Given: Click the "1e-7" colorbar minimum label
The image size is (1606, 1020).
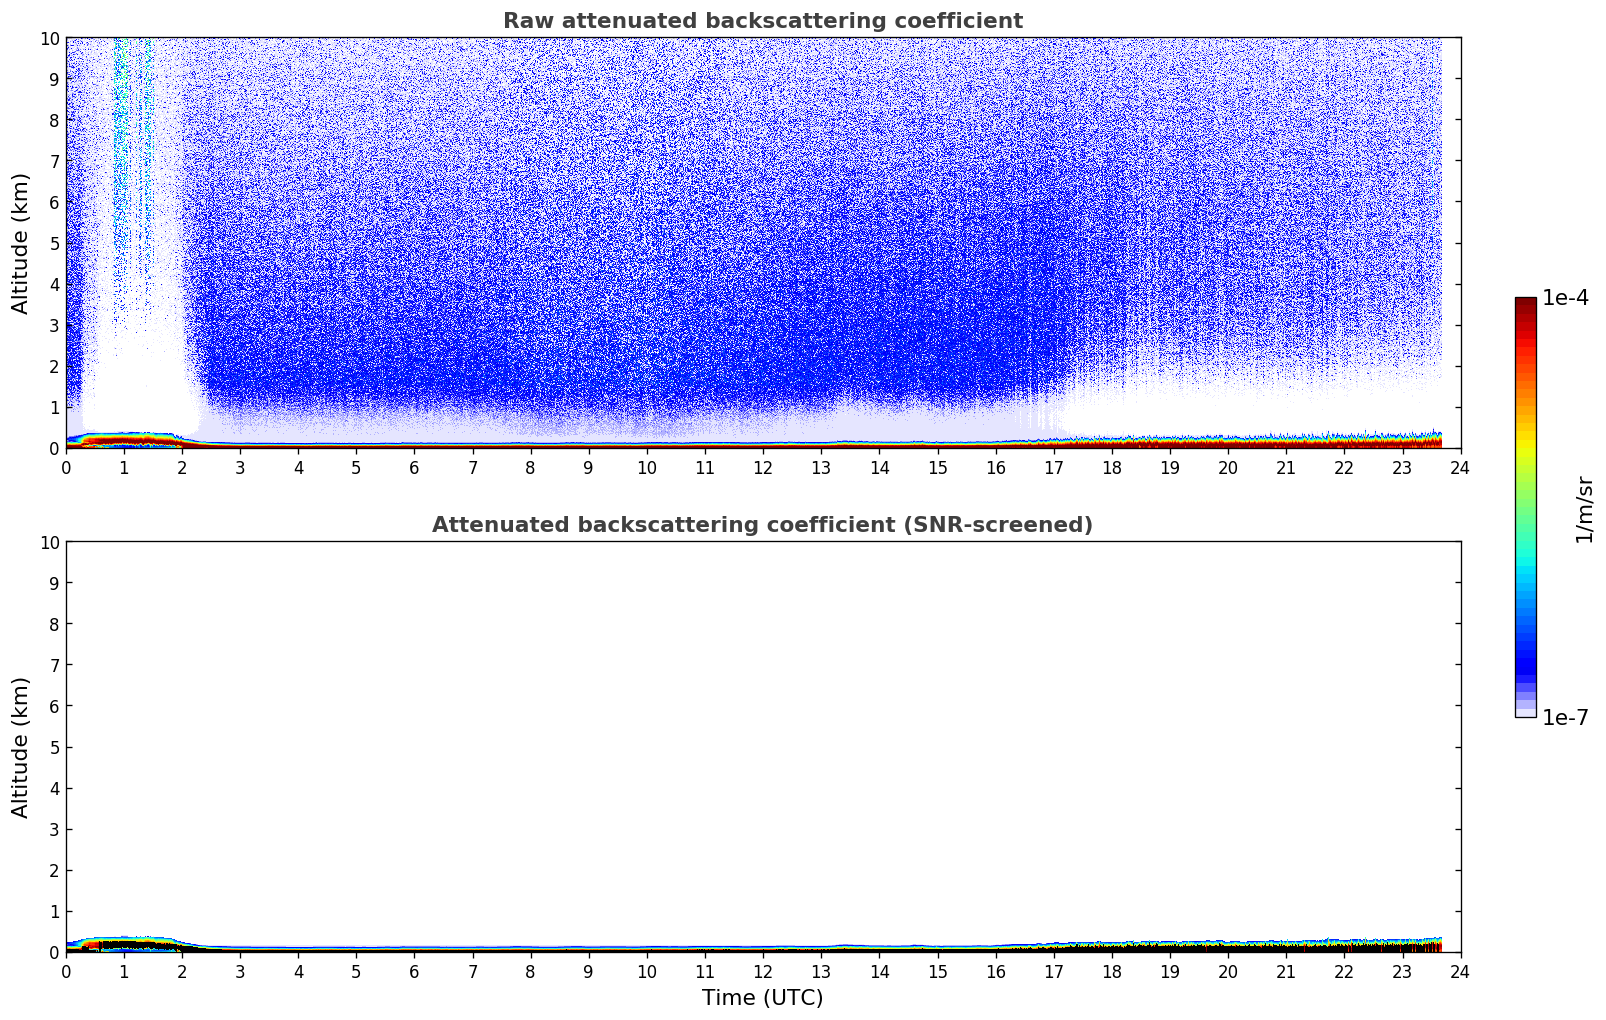Looking at the screenshot, I should (1565, 718).
